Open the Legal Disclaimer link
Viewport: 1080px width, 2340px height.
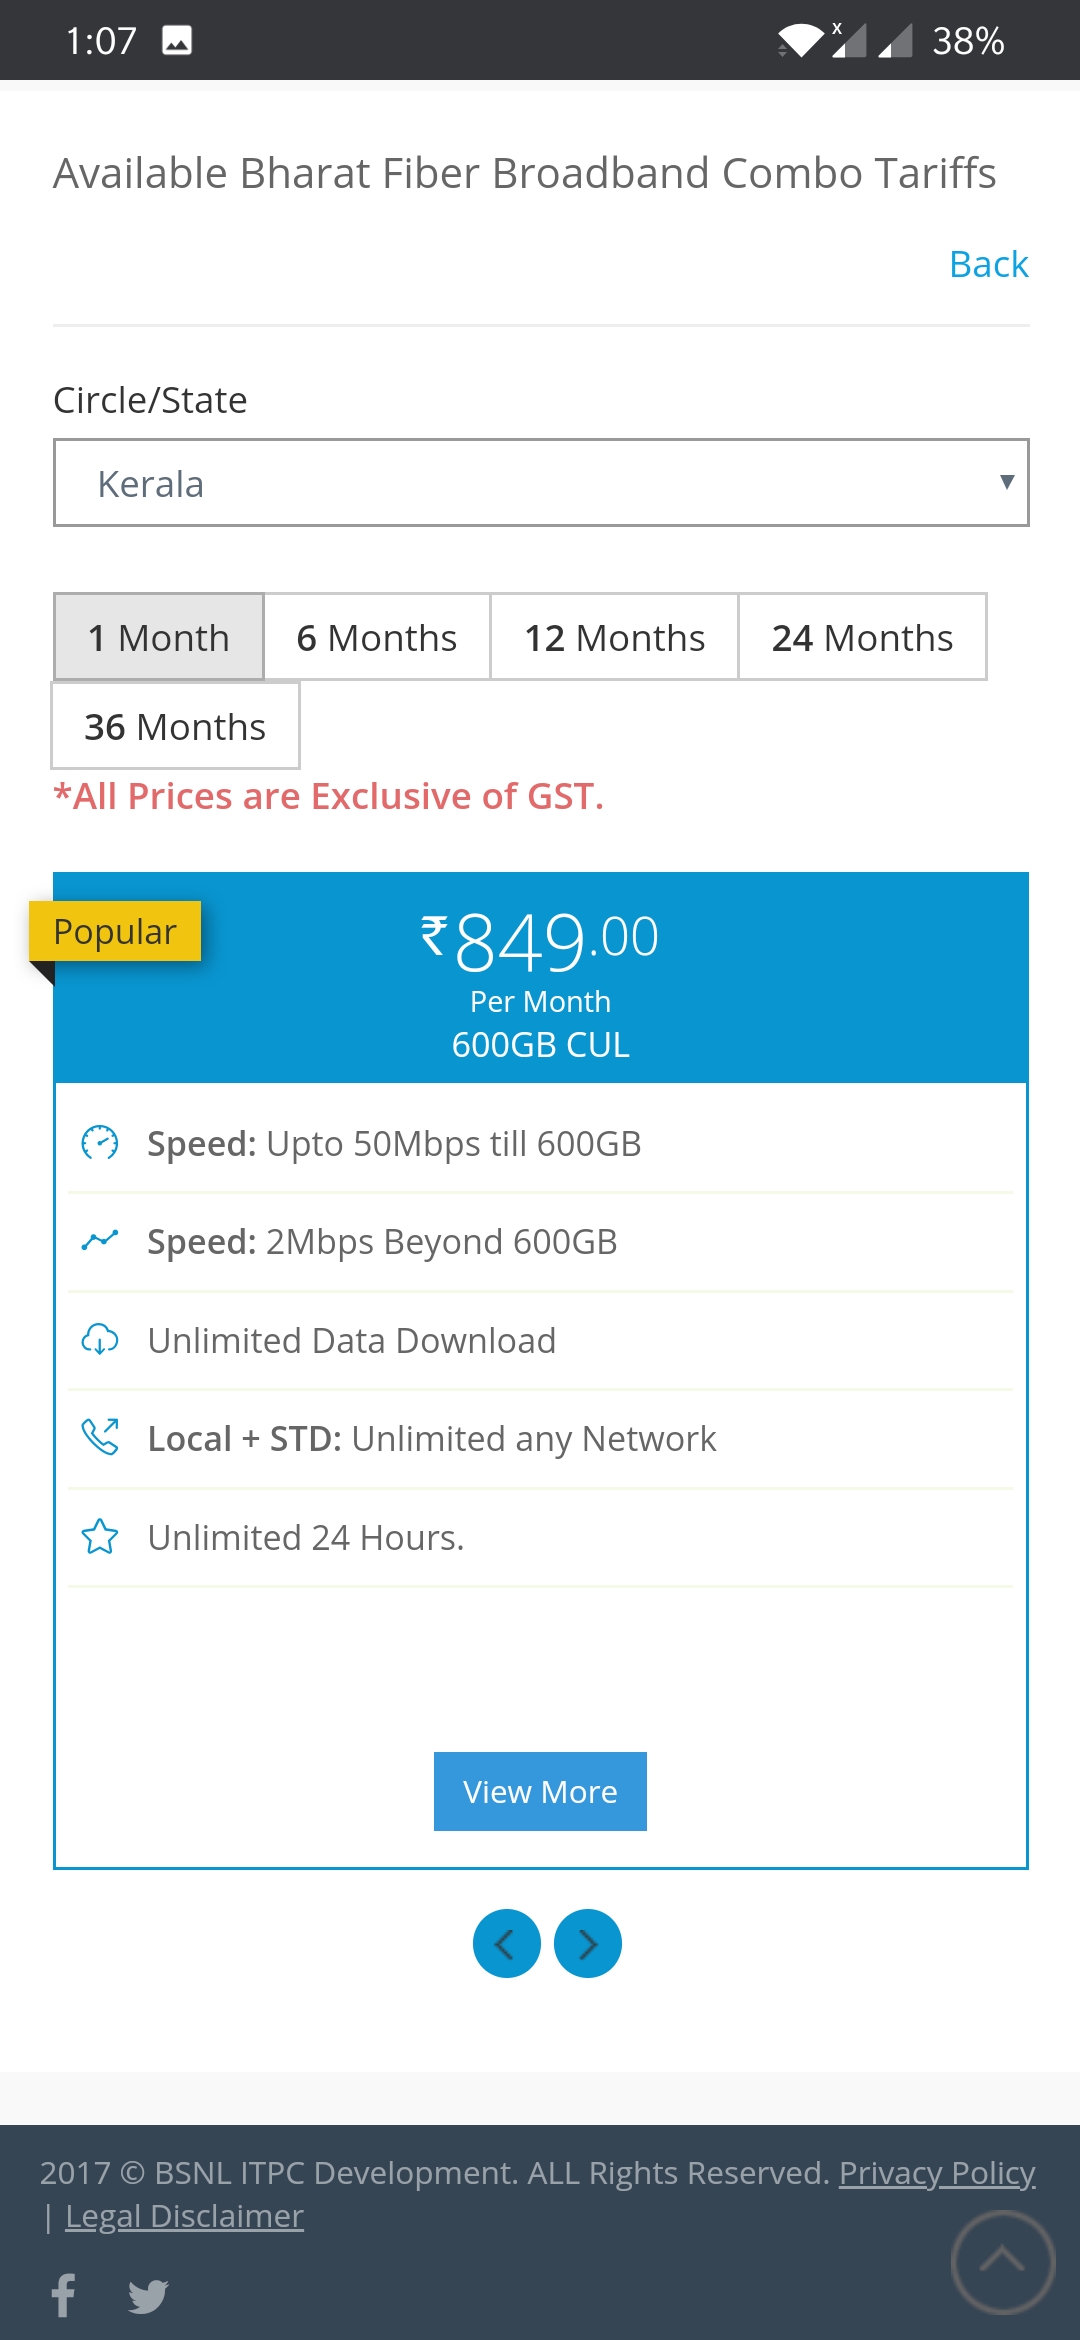pos(184,2216)
